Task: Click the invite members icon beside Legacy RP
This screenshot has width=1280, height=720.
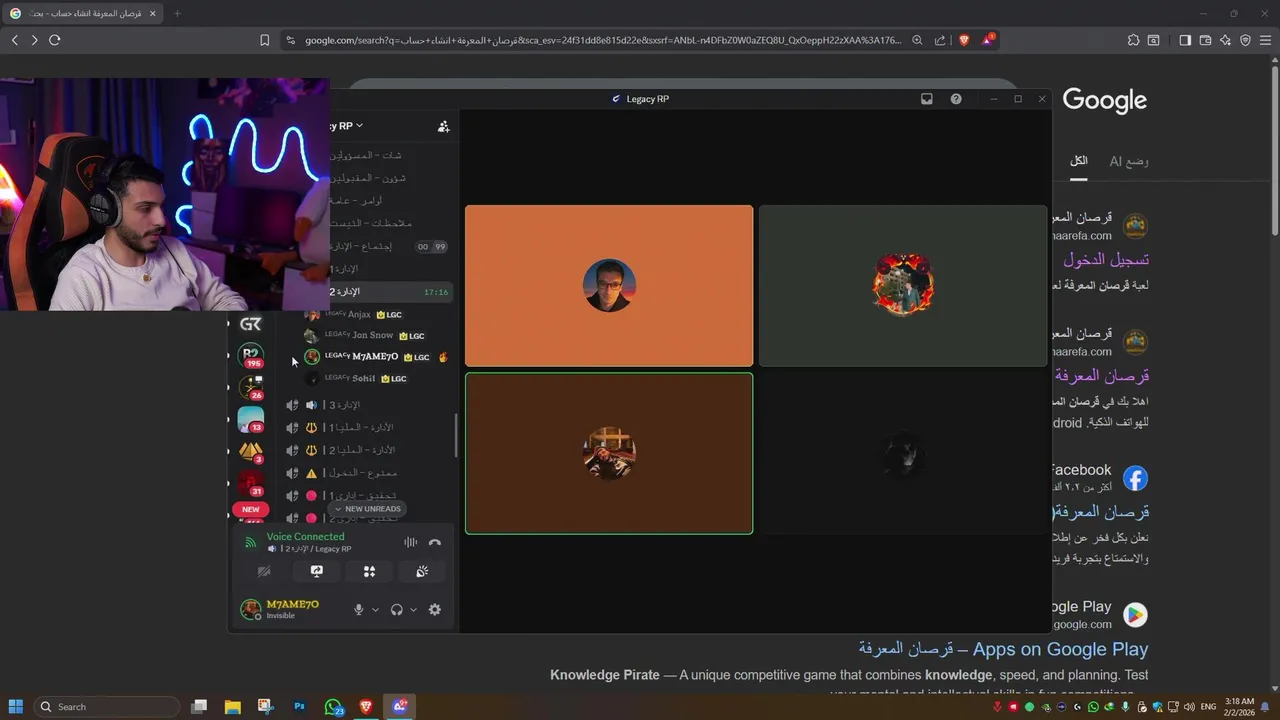Action: 443,126
